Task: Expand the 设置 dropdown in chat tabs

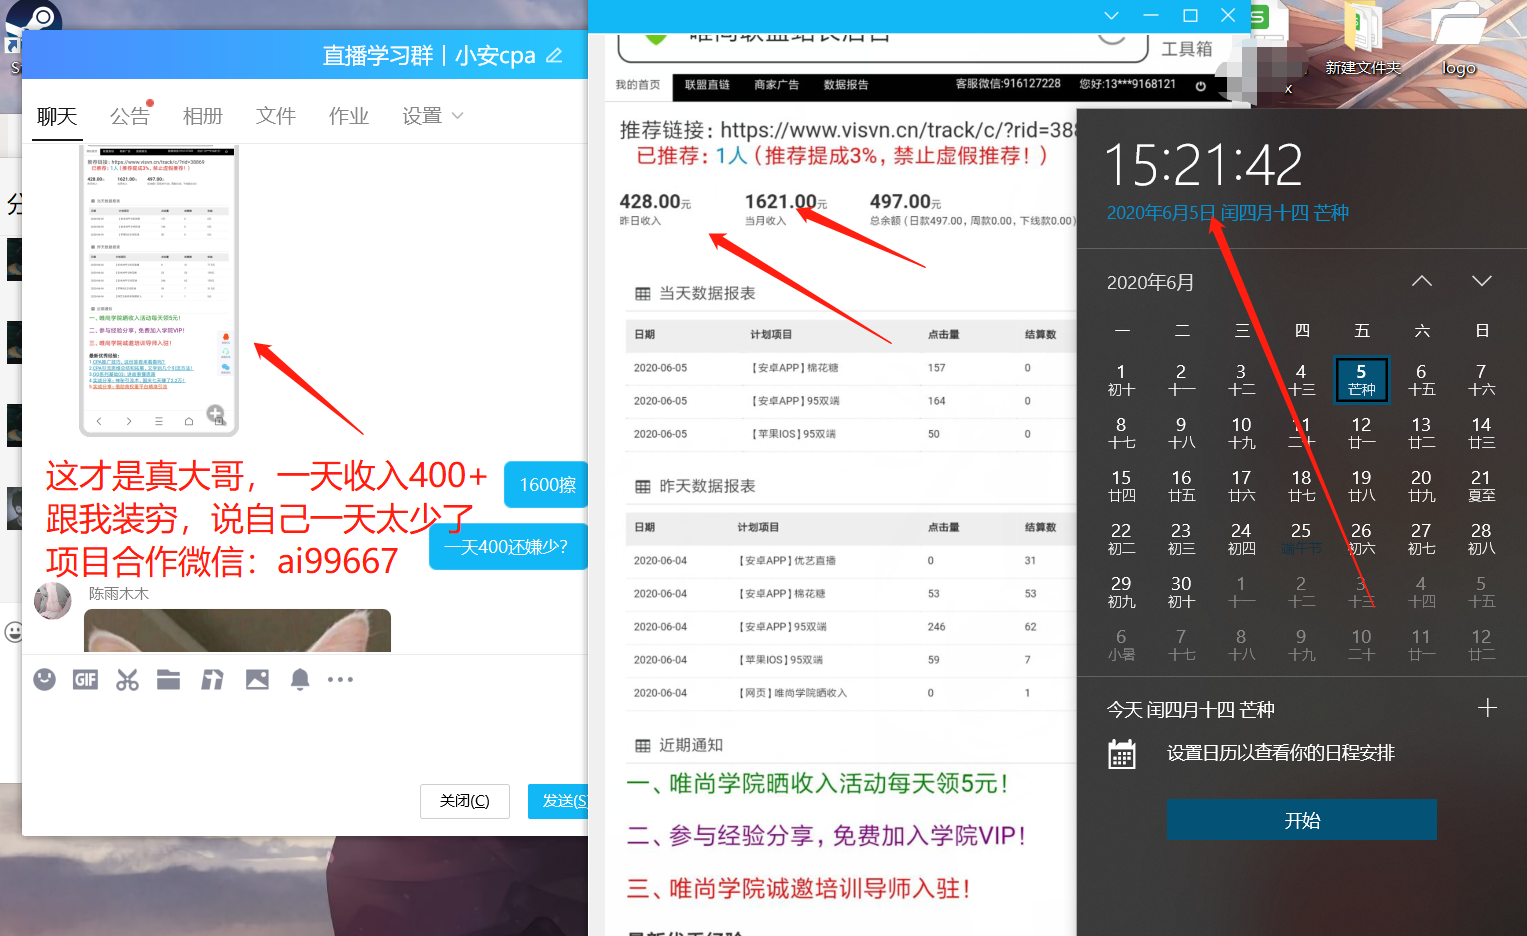Action: (432, 116)
